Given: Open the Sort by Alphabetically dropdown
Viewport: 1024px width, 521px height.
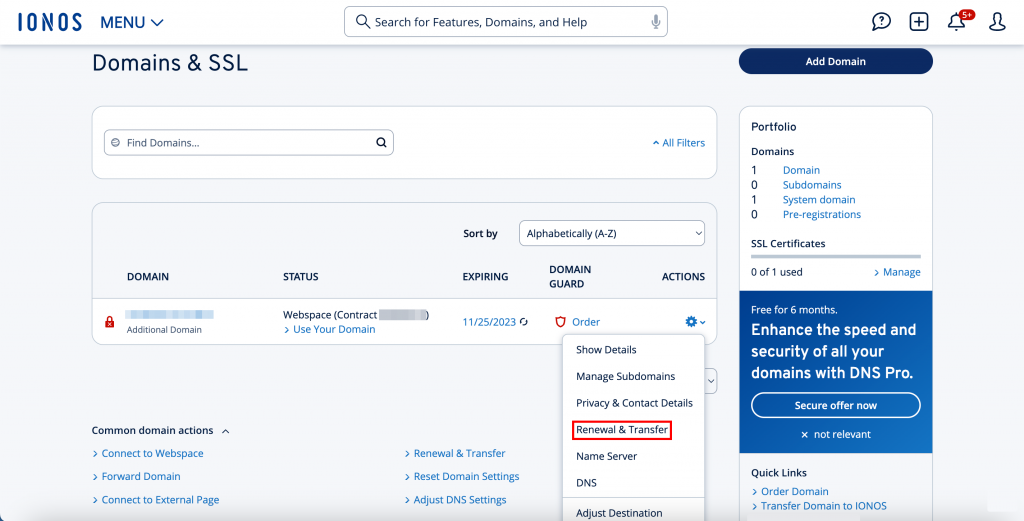Looking at the screenshot, I should (x=611, y=233).
